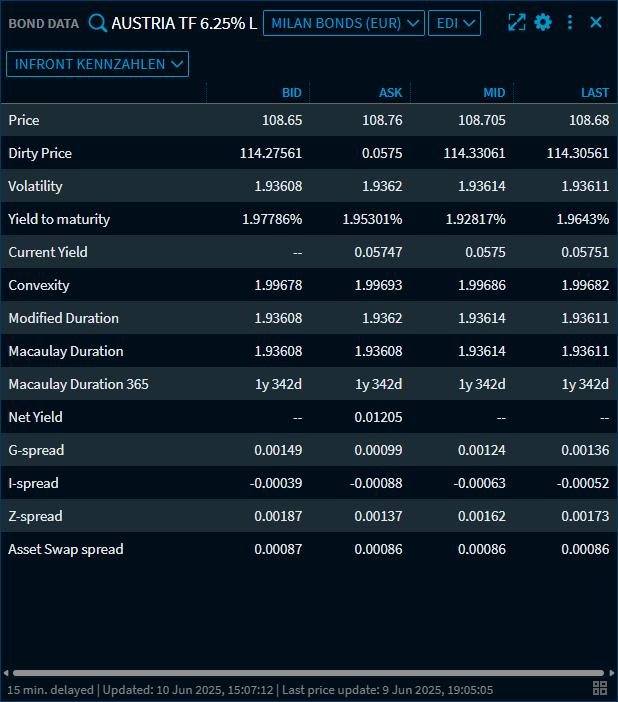Select the Z-spread row label

(35, 516)
